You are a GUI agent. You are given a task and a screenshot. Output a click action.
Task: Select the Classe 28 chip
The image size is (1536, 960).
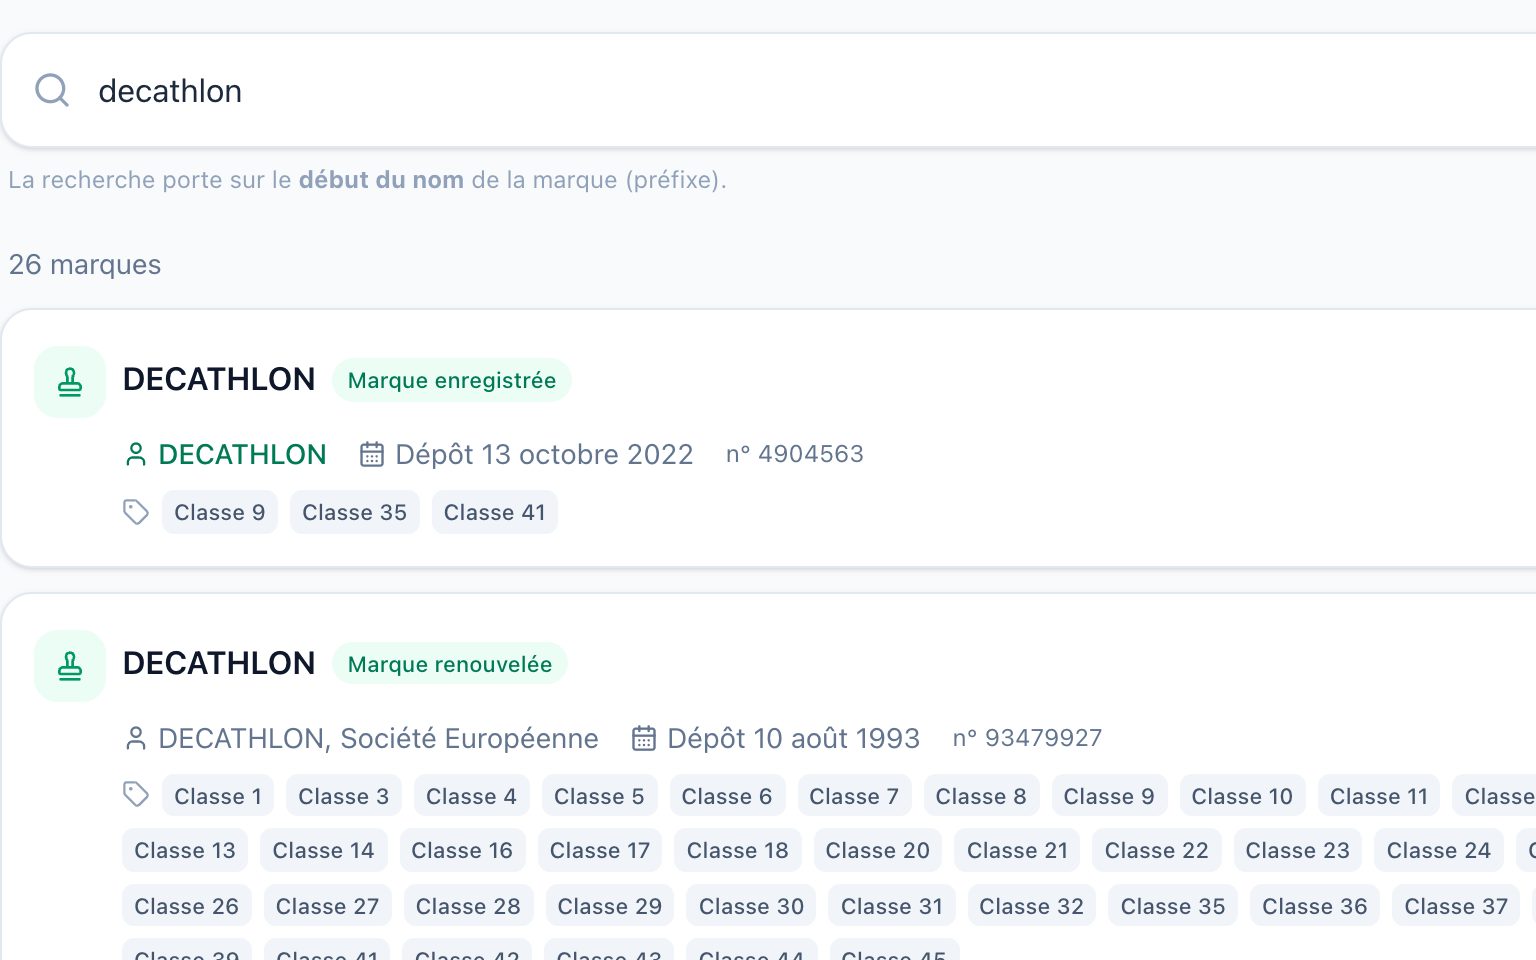click(468, 906)
